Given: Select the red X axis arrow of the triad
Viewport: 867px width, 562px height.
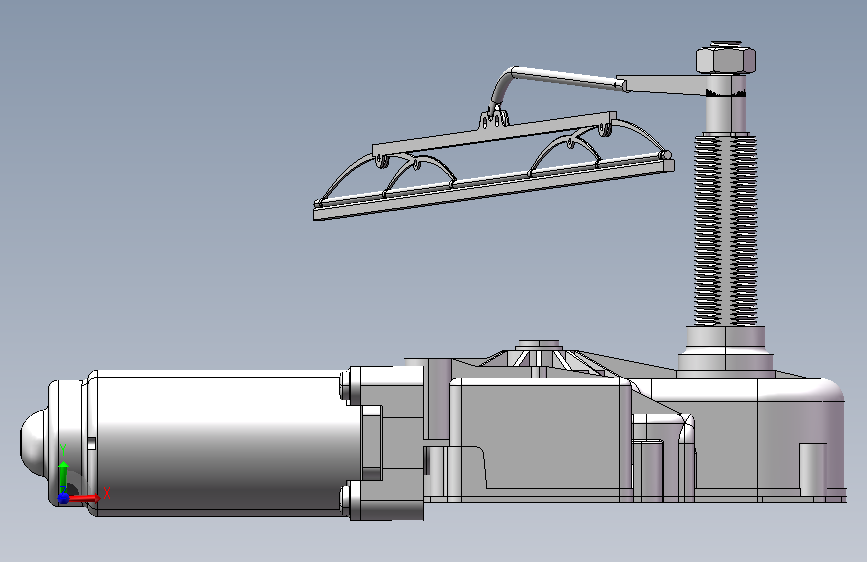Looking at the screenshot, I should tap(84, 498).
